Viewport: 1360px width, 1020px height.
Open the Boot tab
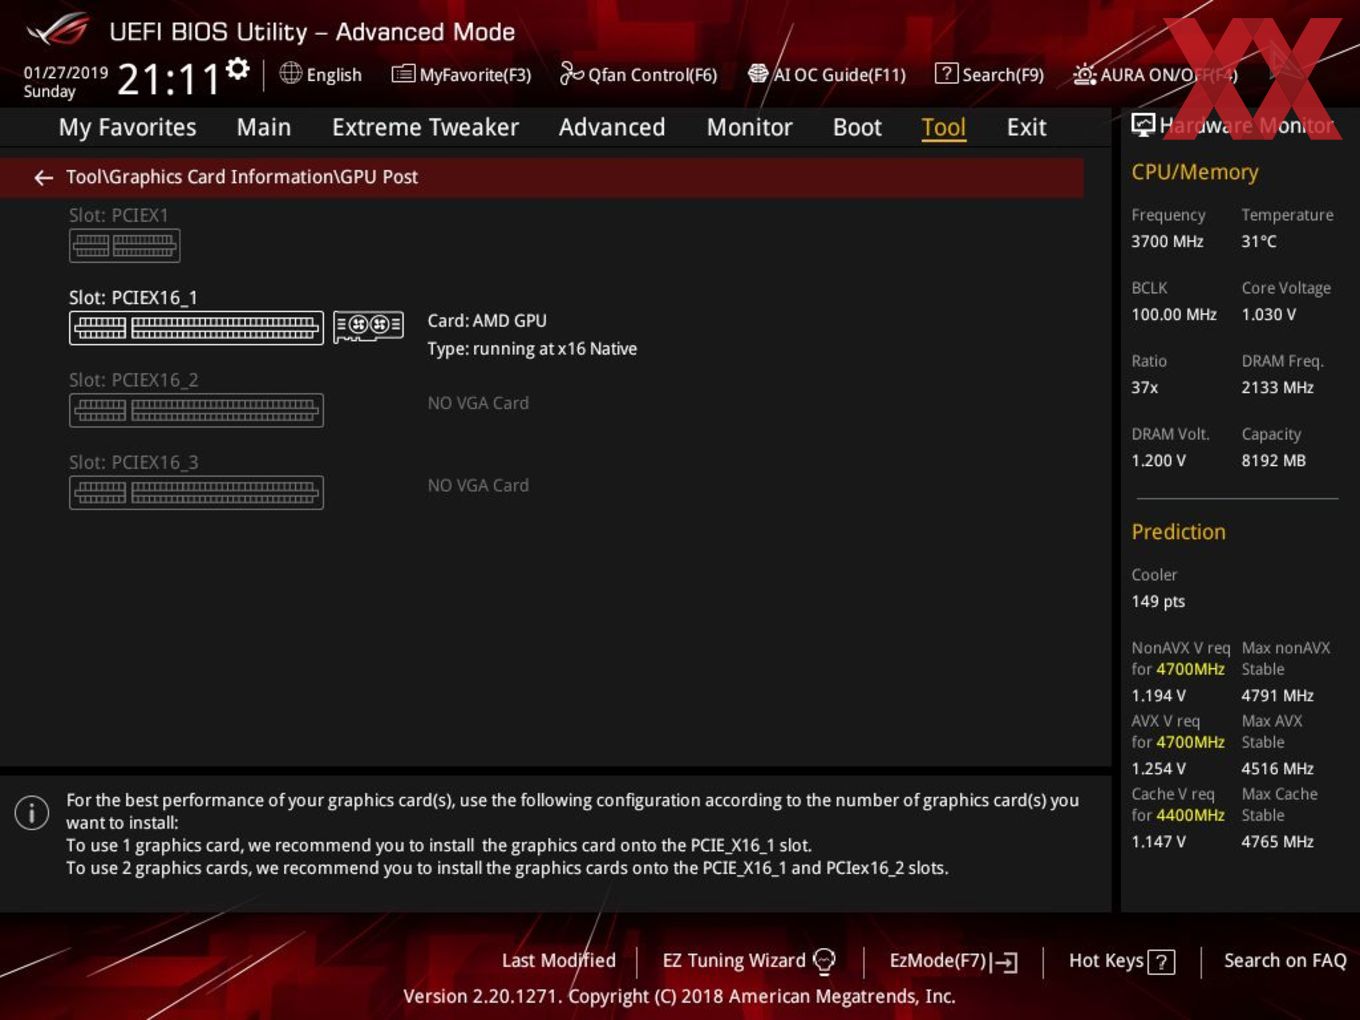tap(857, 127)
